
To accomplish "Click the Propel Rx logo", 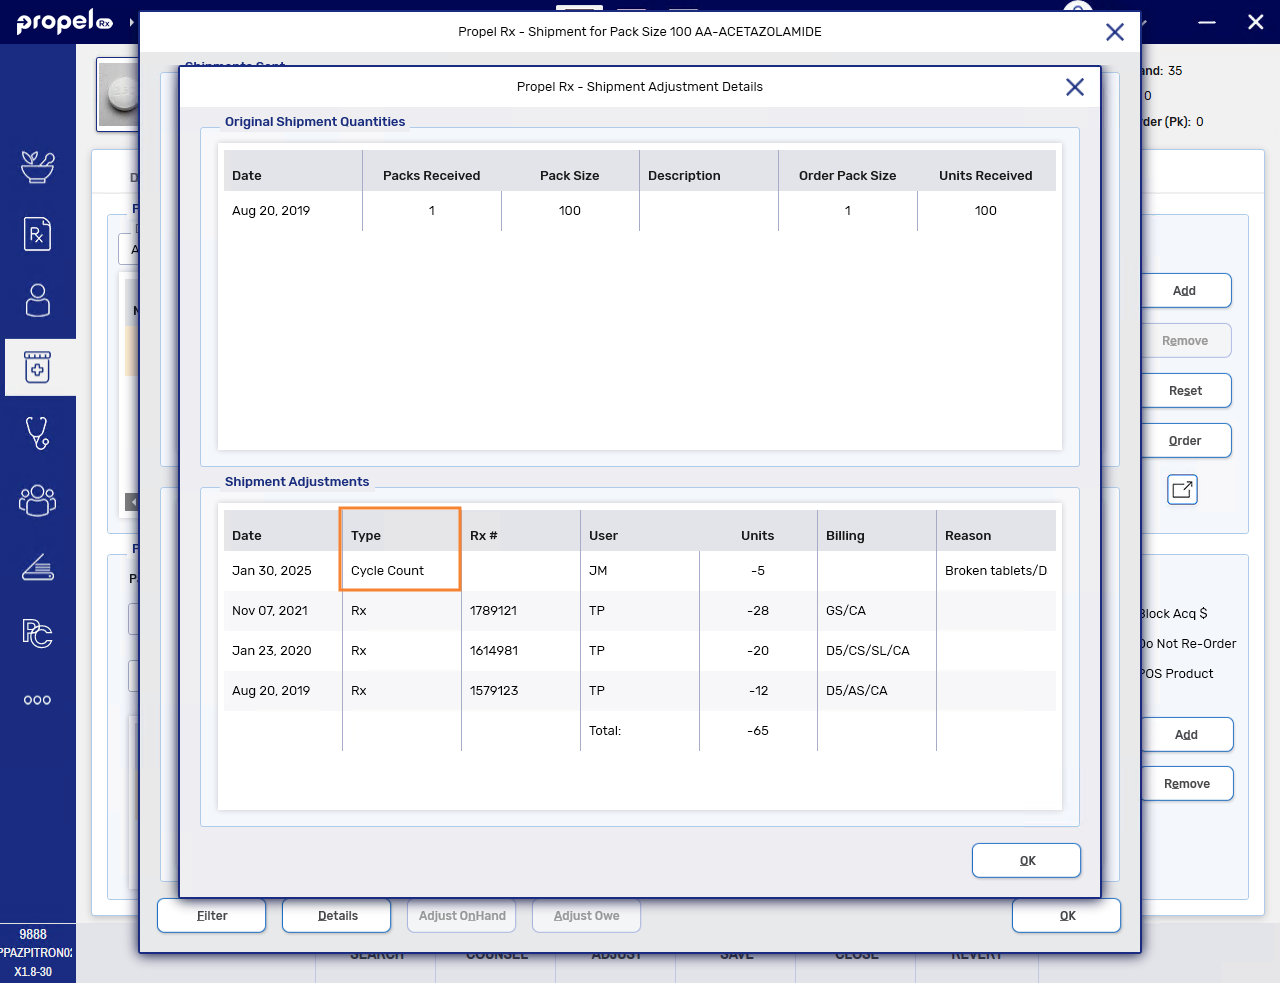I will (64, 21).
